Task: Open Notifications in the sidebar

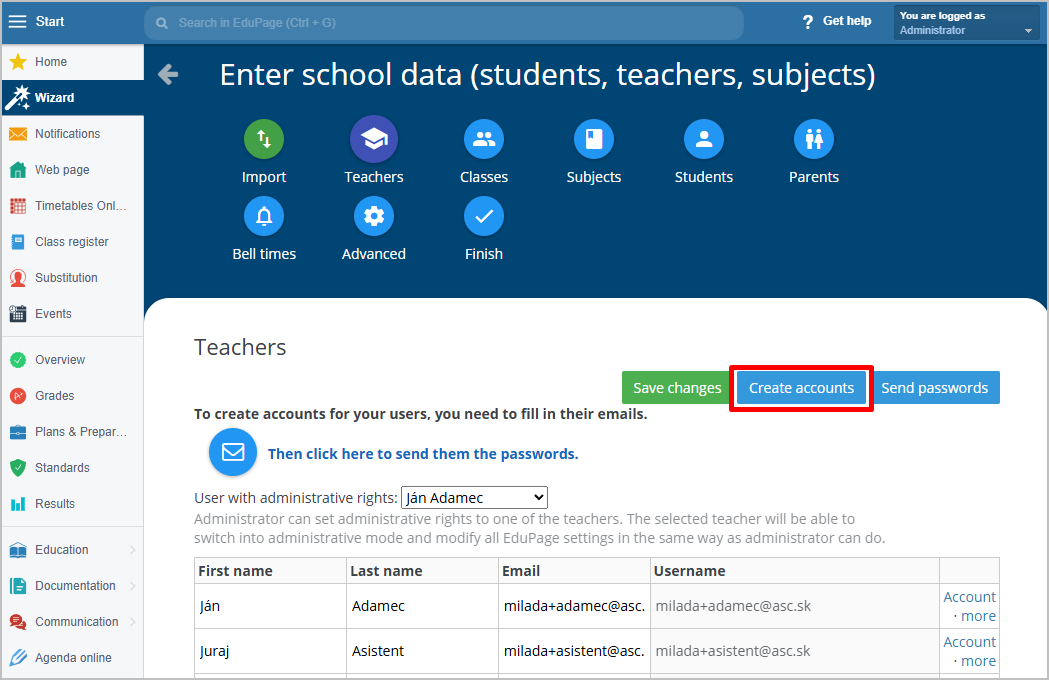Action: pos(67,134)
